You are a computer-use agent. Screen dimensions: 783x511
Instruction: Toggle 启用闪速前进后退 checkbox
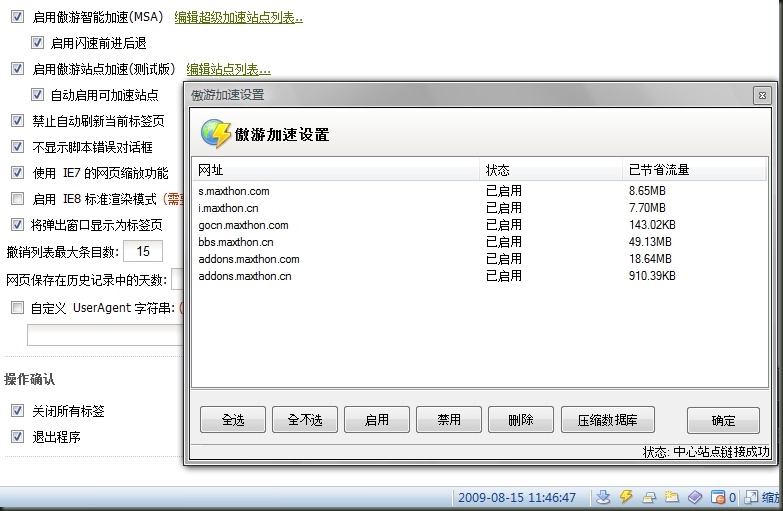[37, 42]
